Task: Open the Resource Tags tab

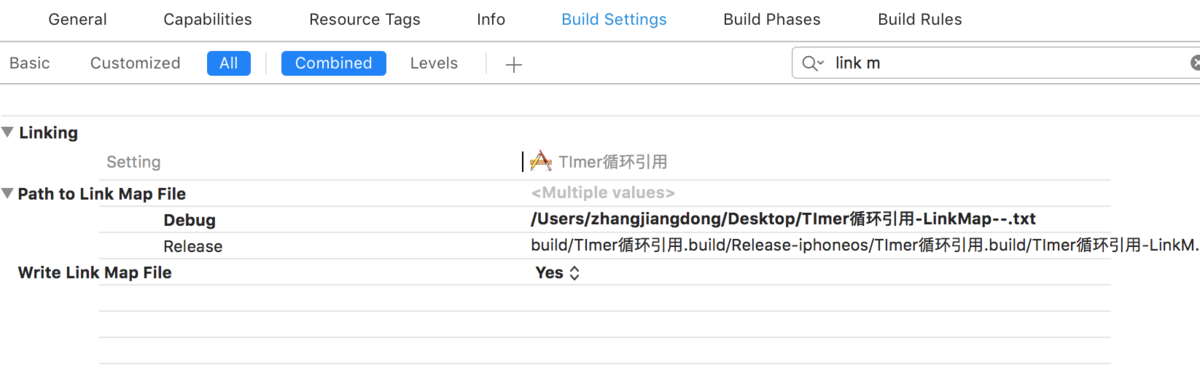Action: tap(365, 19)
